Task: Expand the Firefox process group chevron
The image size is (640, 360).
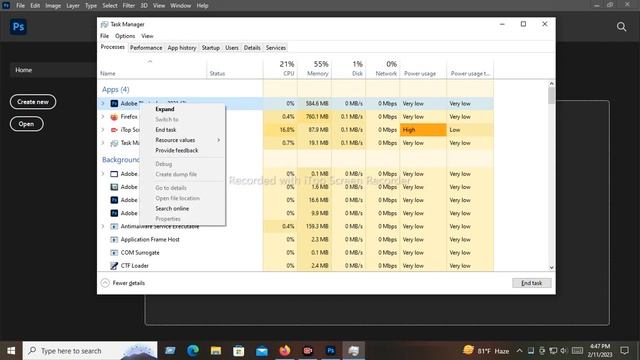Action: [103, 117]
